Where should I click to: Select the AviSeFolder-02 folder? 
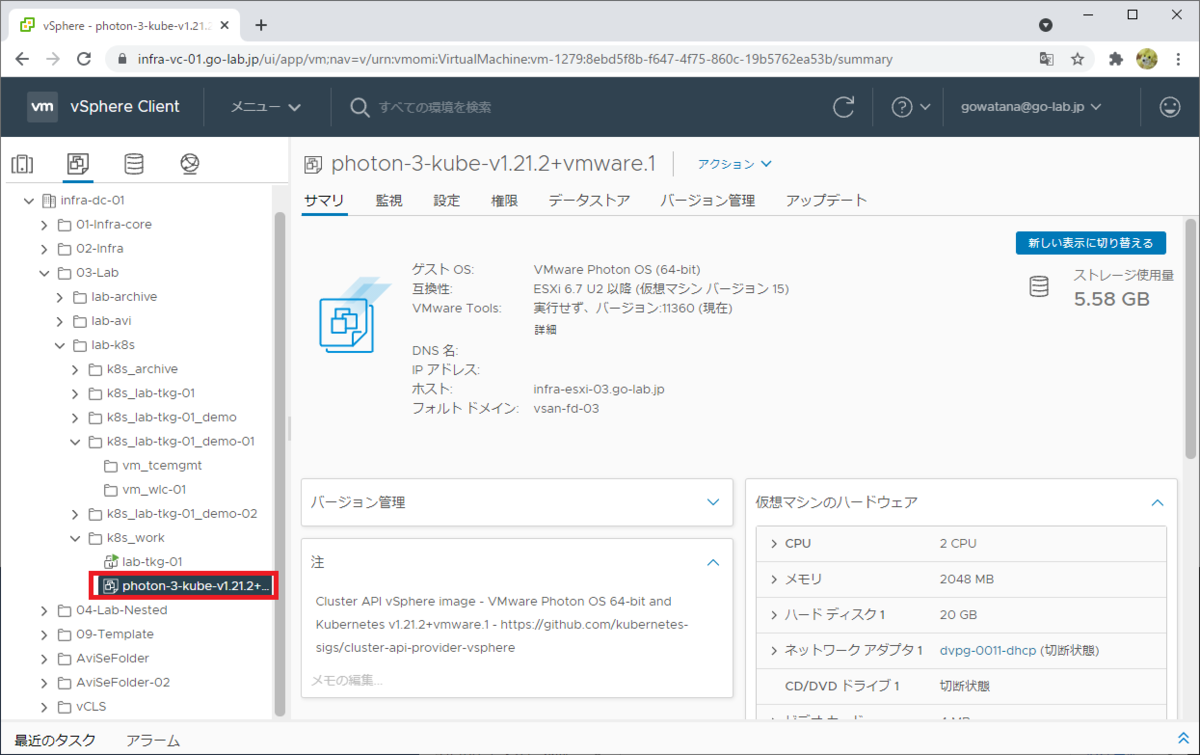point(123,682)
